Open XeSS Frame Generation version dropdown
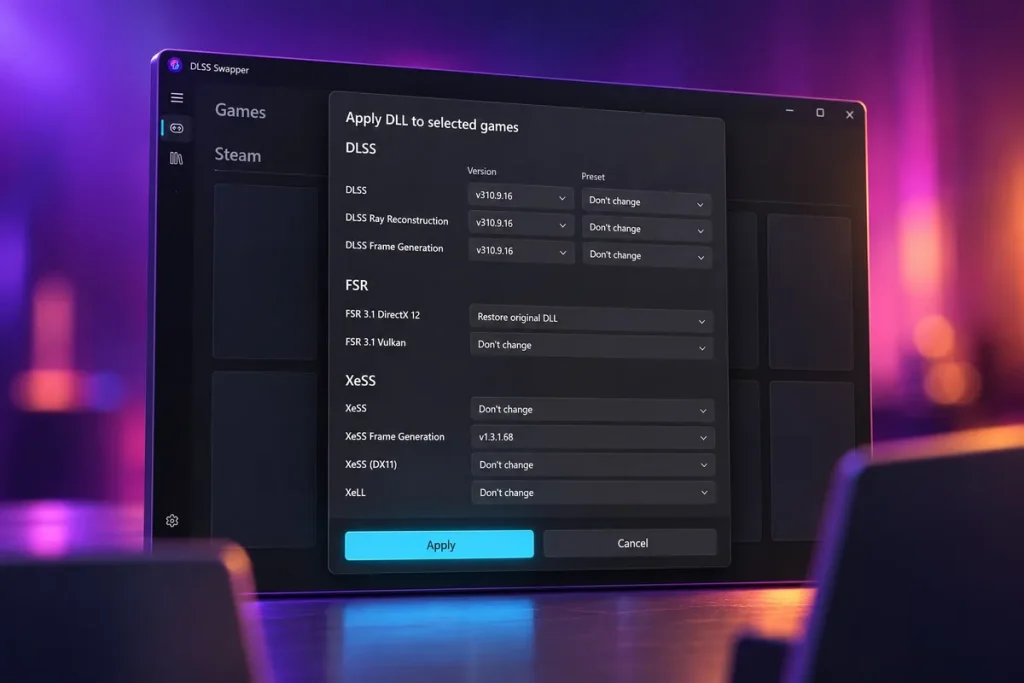 [592, 437]
